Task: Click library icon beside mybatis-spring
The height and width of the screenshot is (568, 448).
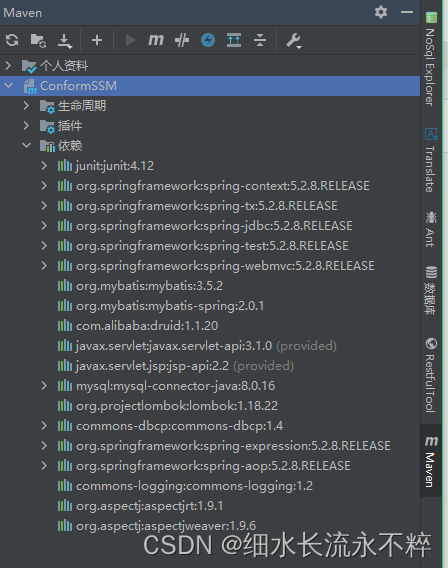Action: point(65,306)
